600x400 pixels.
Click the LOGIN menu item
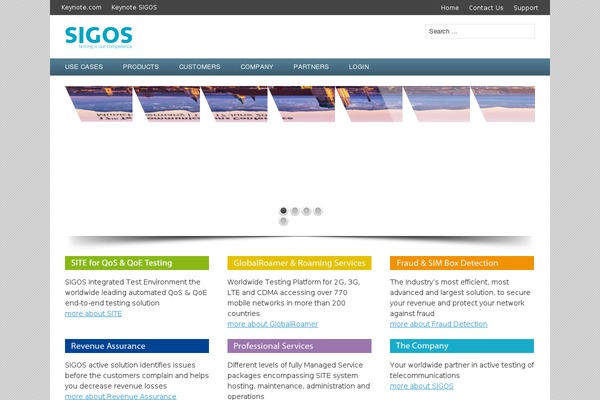point(359,67)
